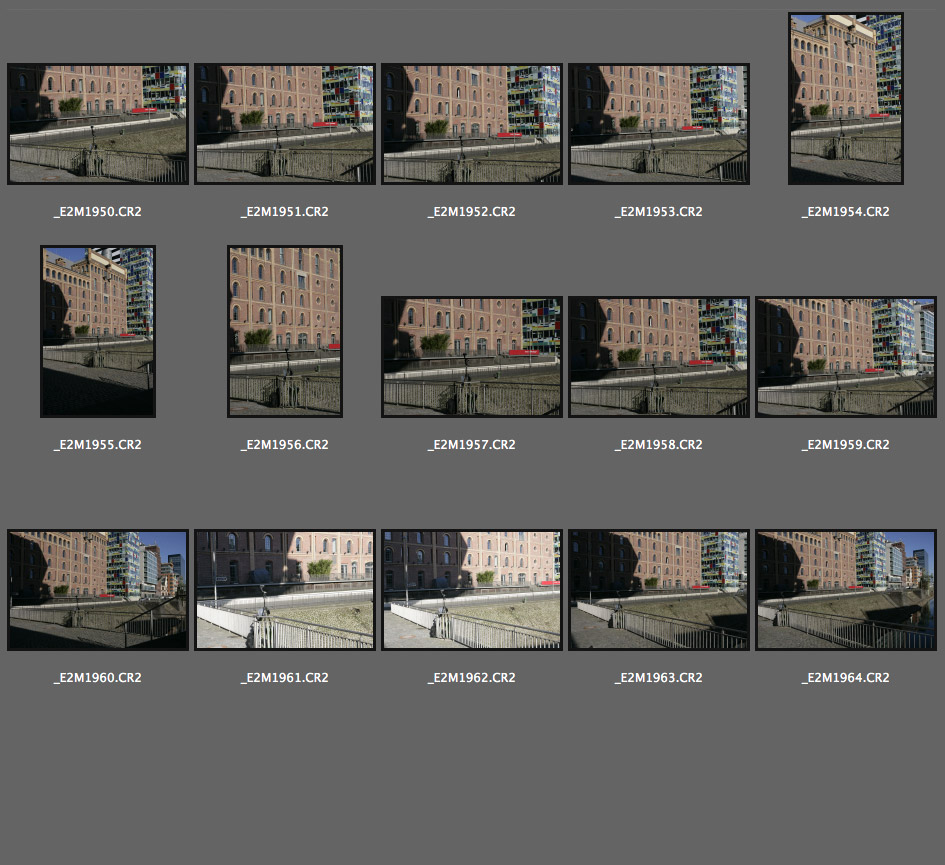Select bright thumbnail _E2M1961.CR2
Image resolution: width=945 pixels, height=865 pixels.
[284, 590]
